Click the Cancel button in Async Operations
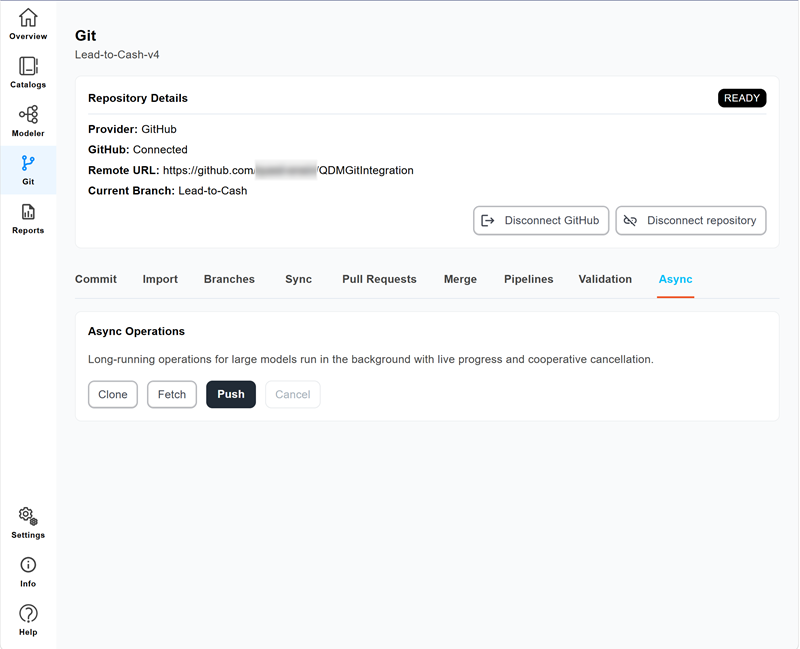The image size is (800, 649). coord(293,394)
